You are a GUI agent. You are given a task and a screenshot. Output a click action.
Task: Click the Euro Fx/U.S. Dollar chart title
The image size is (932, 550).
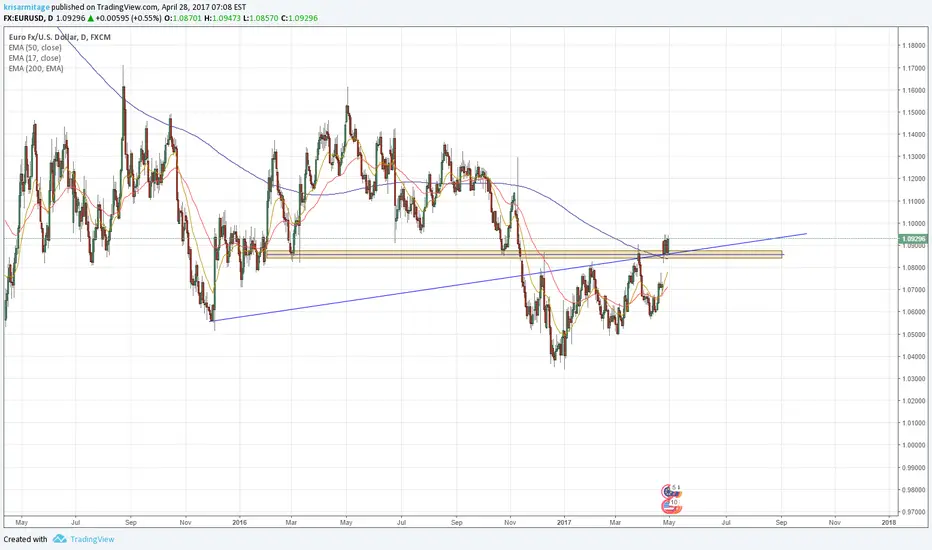59,37
